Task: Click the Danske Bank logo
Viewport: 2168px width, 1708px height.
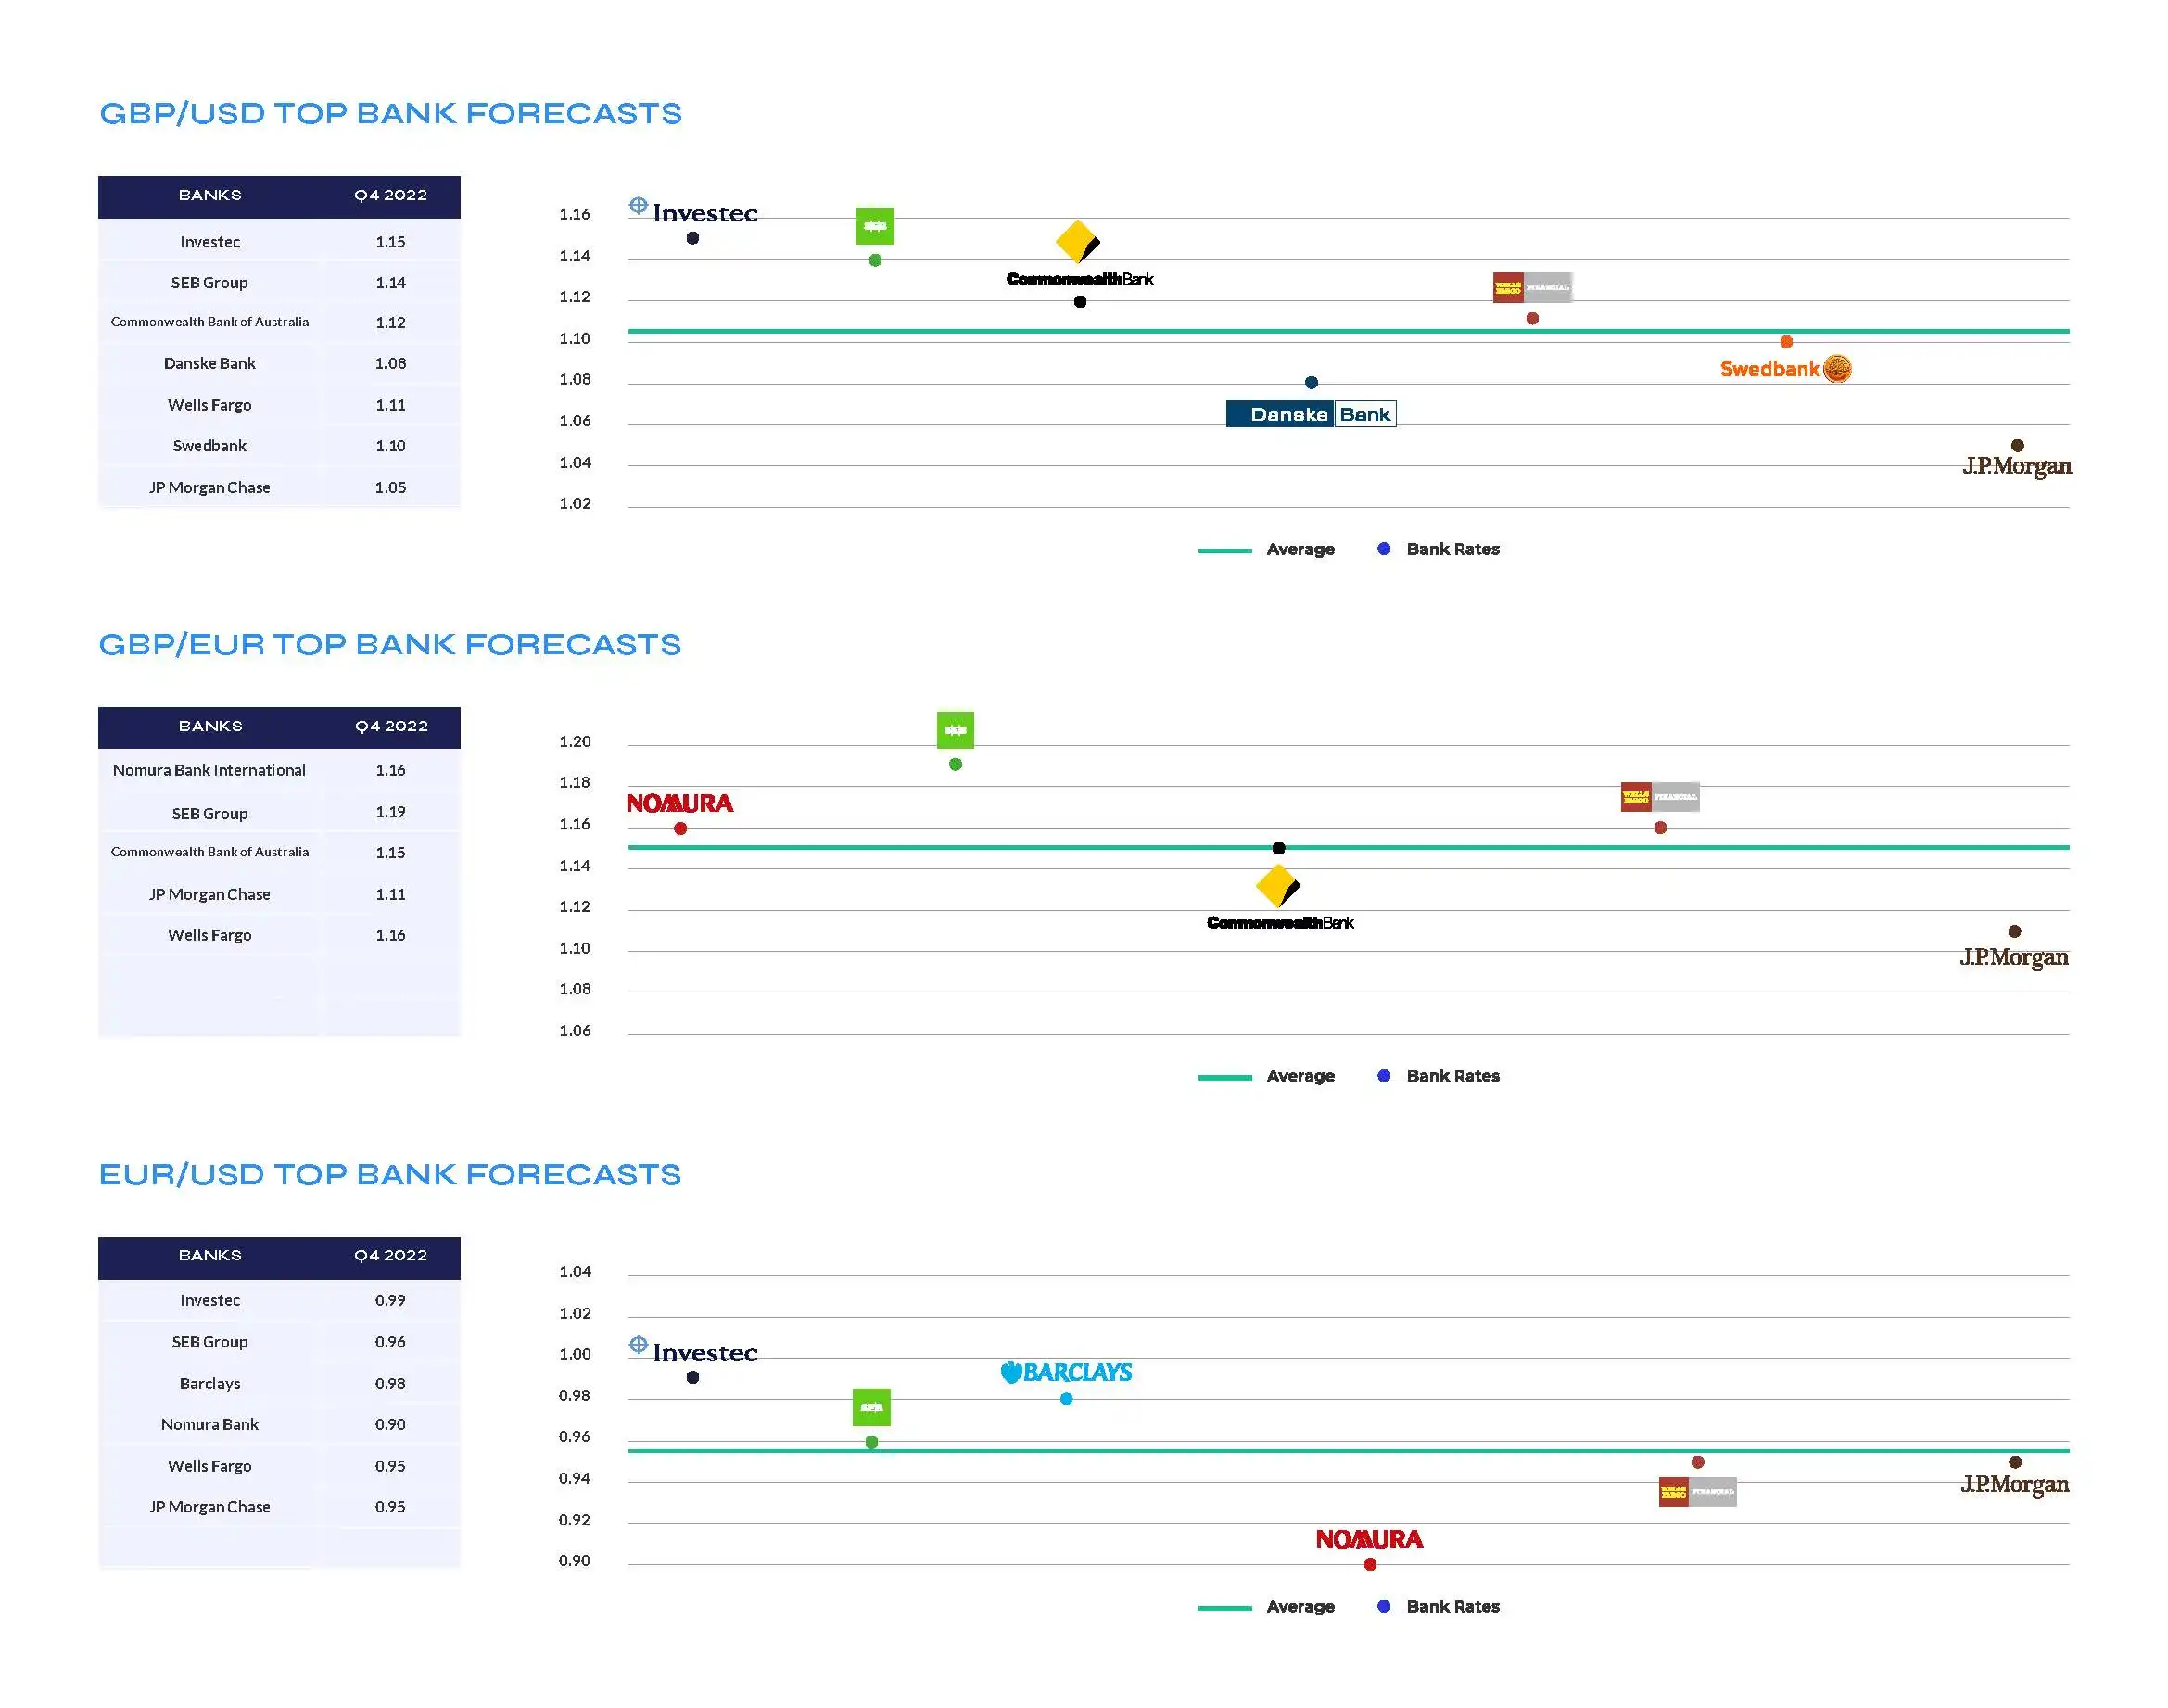Action: point(1311,414)
